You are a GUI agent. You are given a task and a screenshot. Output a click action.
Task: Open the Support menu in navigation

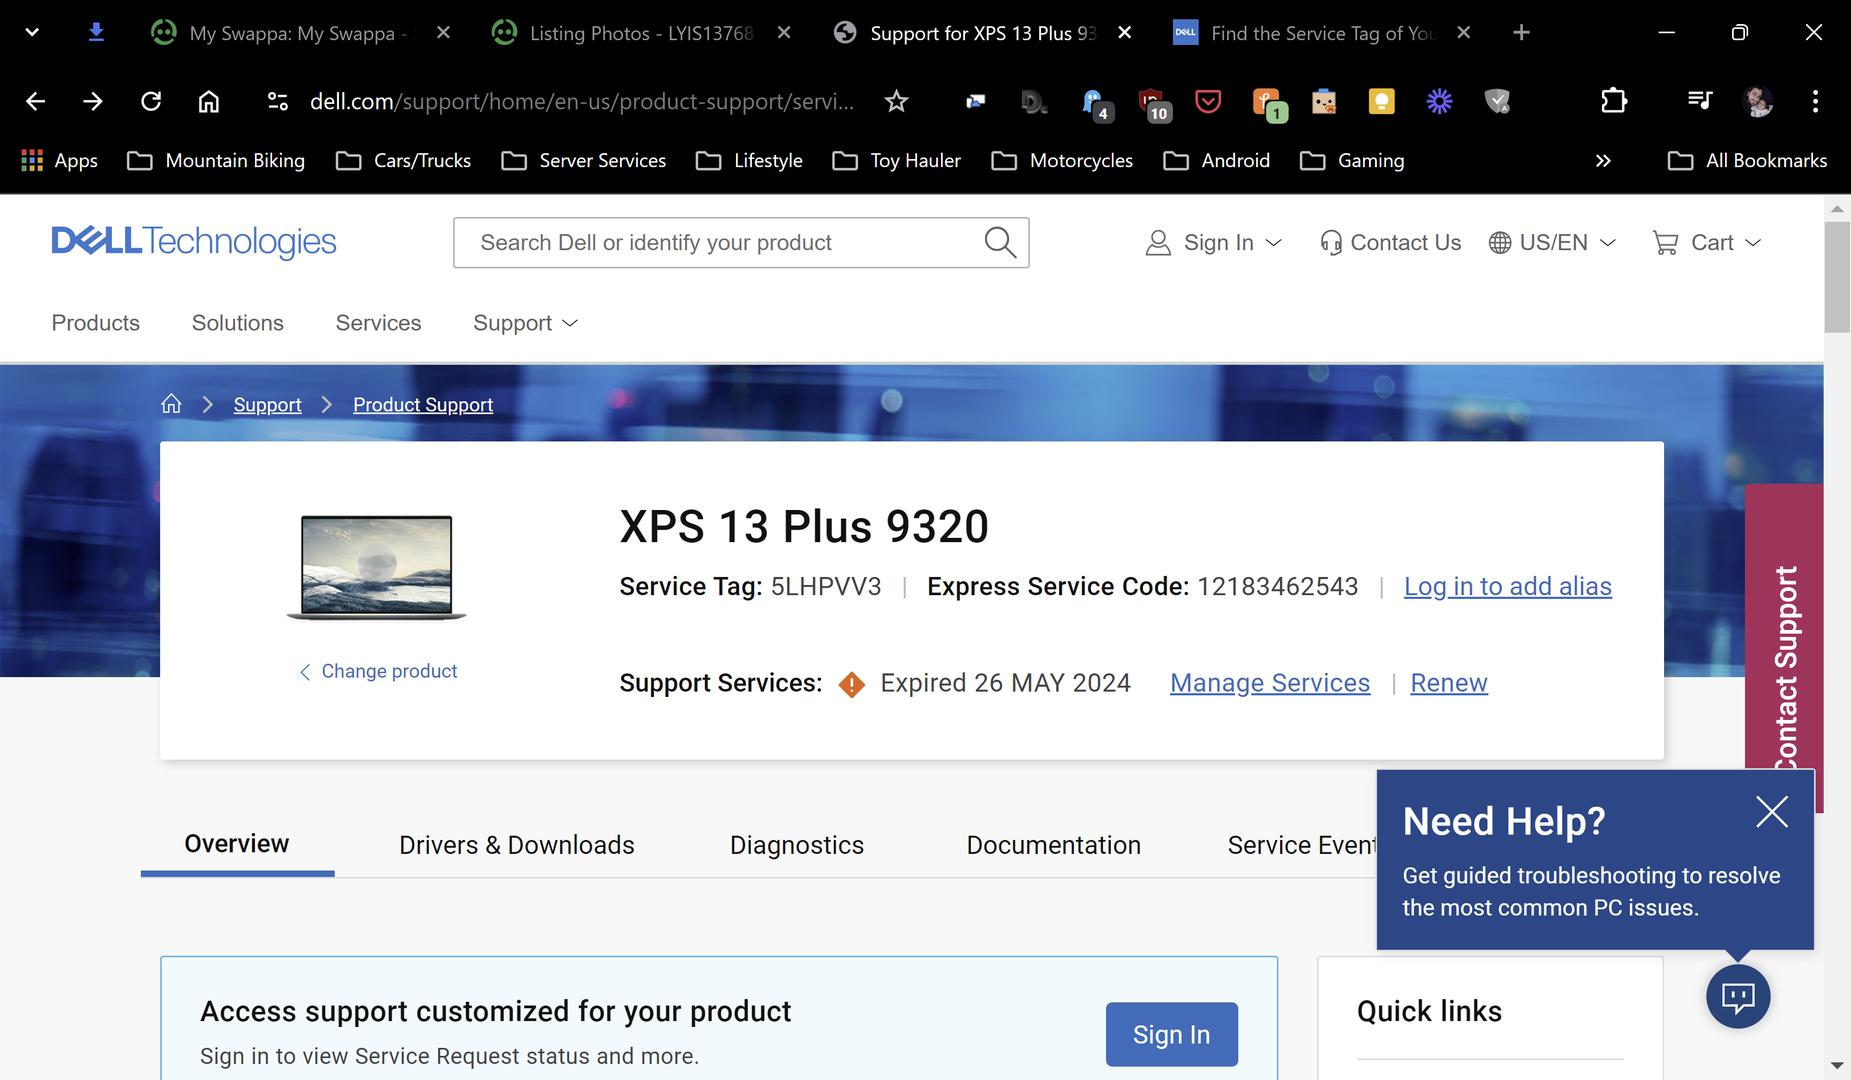pos(525,323)
